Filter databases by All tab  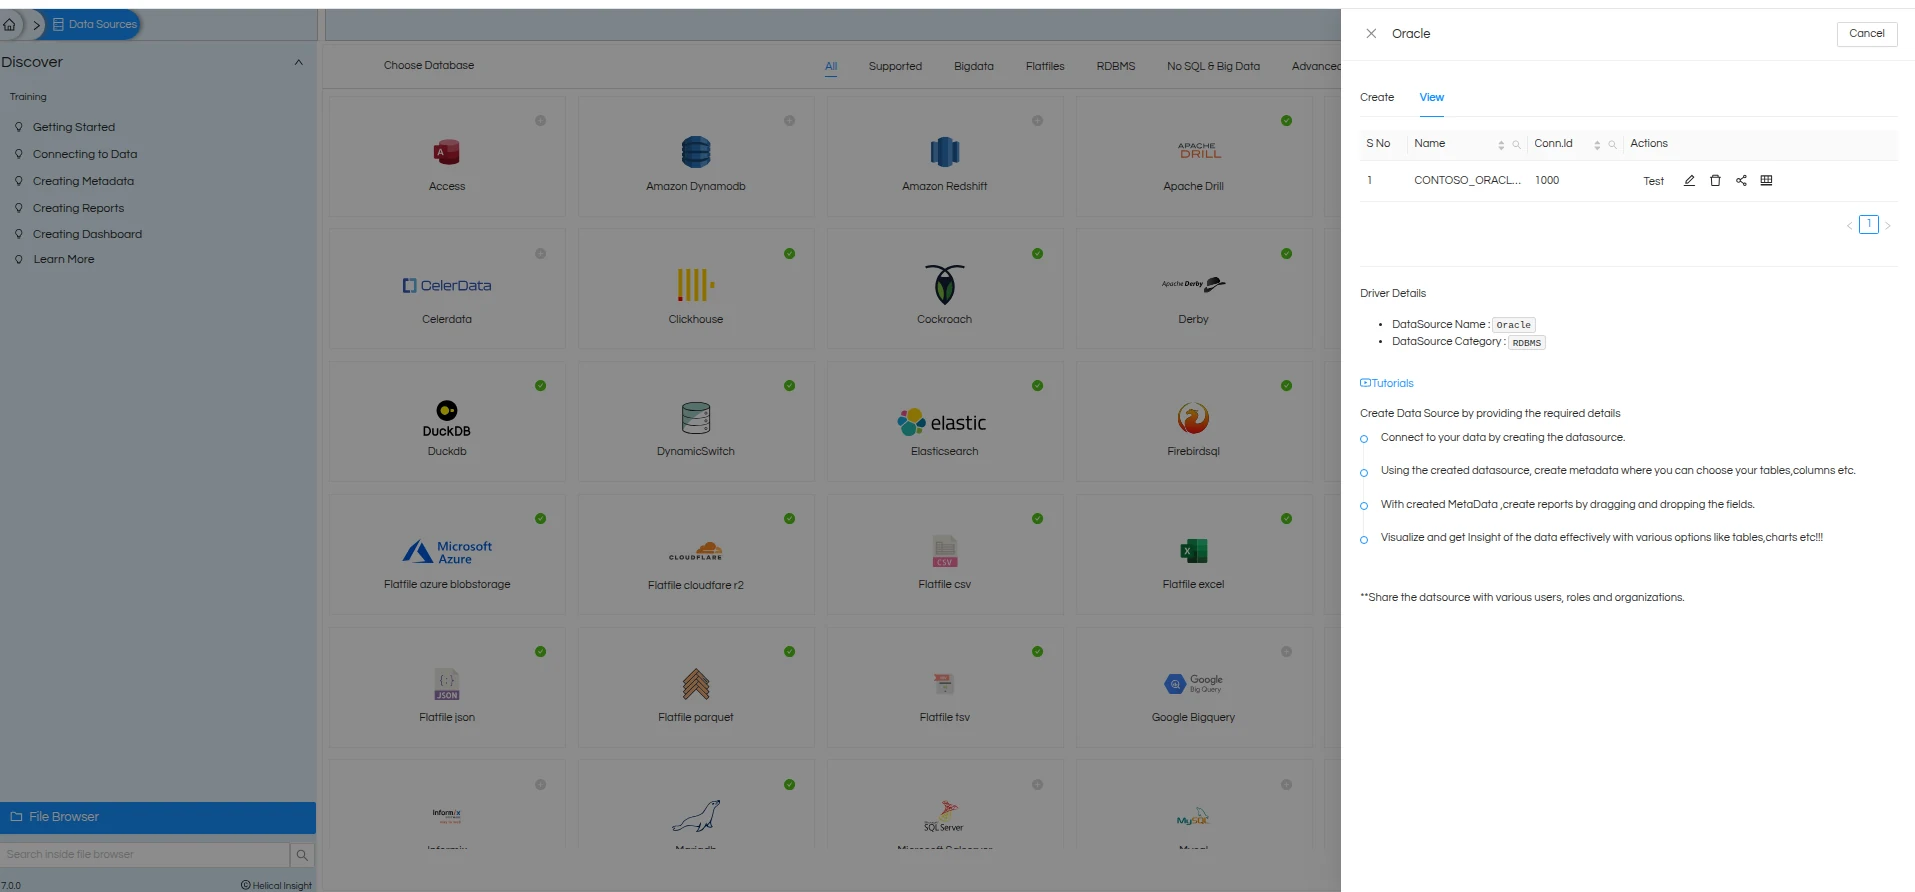pyautogui.click(x=831, y=66)
